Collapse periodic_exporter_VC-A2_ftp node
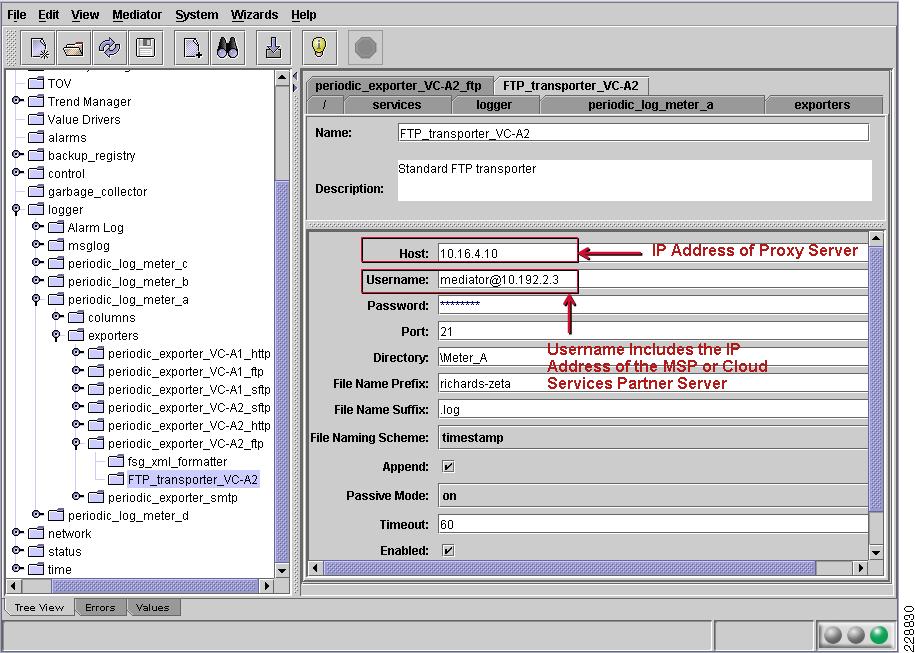915x653 pixels. [x=76, y=444]
